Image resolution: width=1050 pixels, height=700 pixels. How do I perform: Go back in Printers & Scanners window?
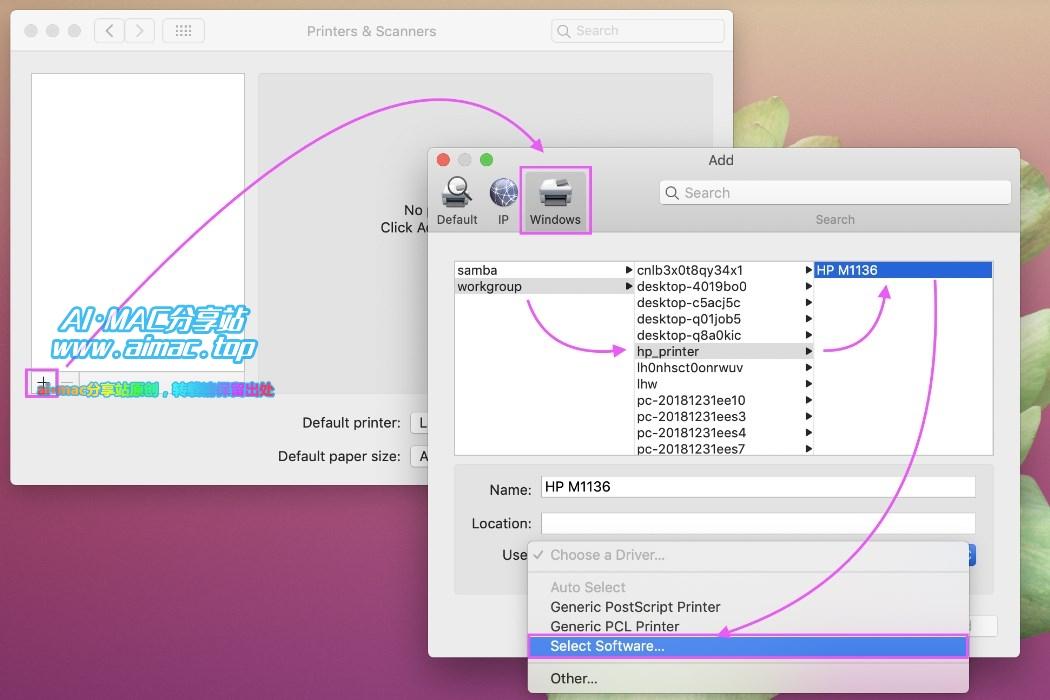pyautogui.click(x=109, y=31)
